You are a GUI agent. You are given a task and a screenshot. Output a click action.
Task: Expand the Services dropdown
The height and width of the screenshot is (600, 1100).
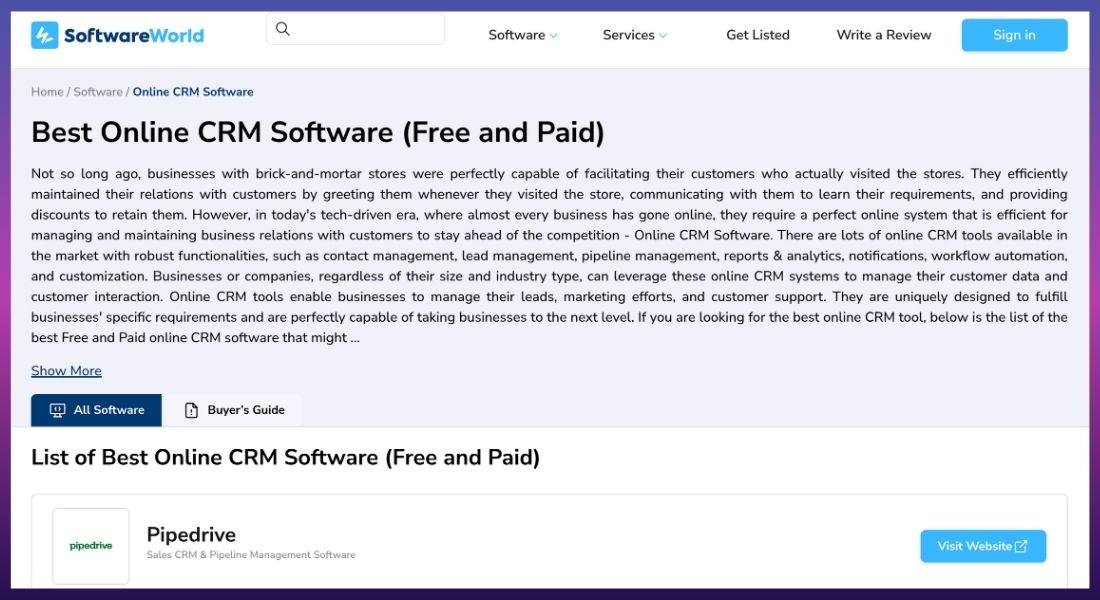pyautogui.click(x=628, y=34)
